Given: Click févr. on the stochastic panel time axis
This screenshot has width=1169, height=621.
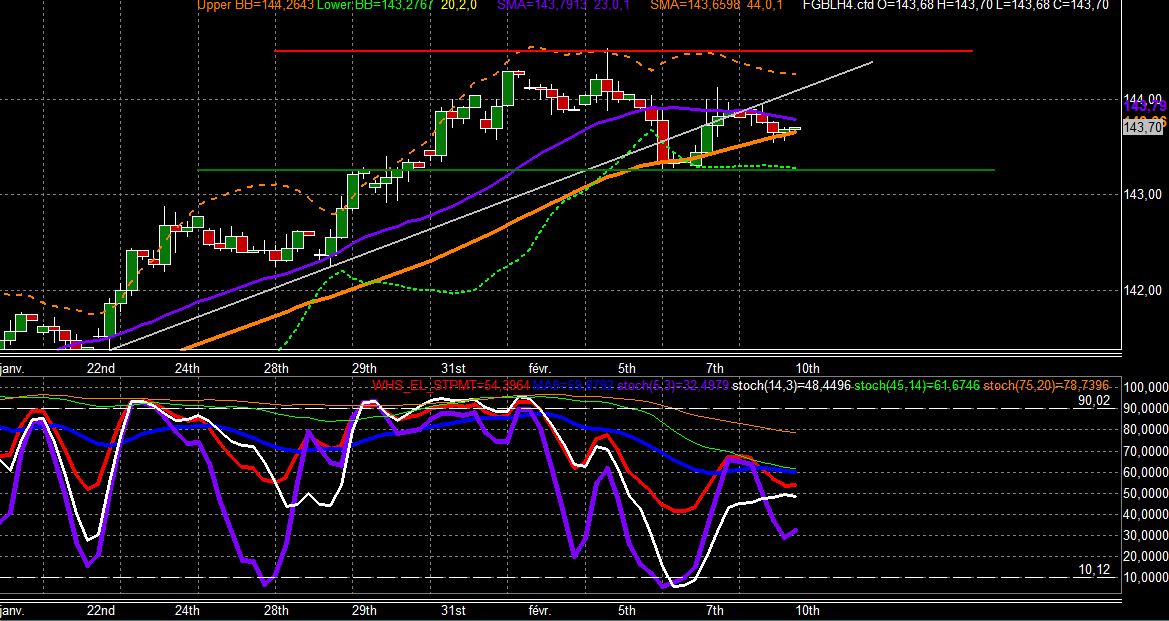Looking at the screenshot, I should (x=539, y=611).
